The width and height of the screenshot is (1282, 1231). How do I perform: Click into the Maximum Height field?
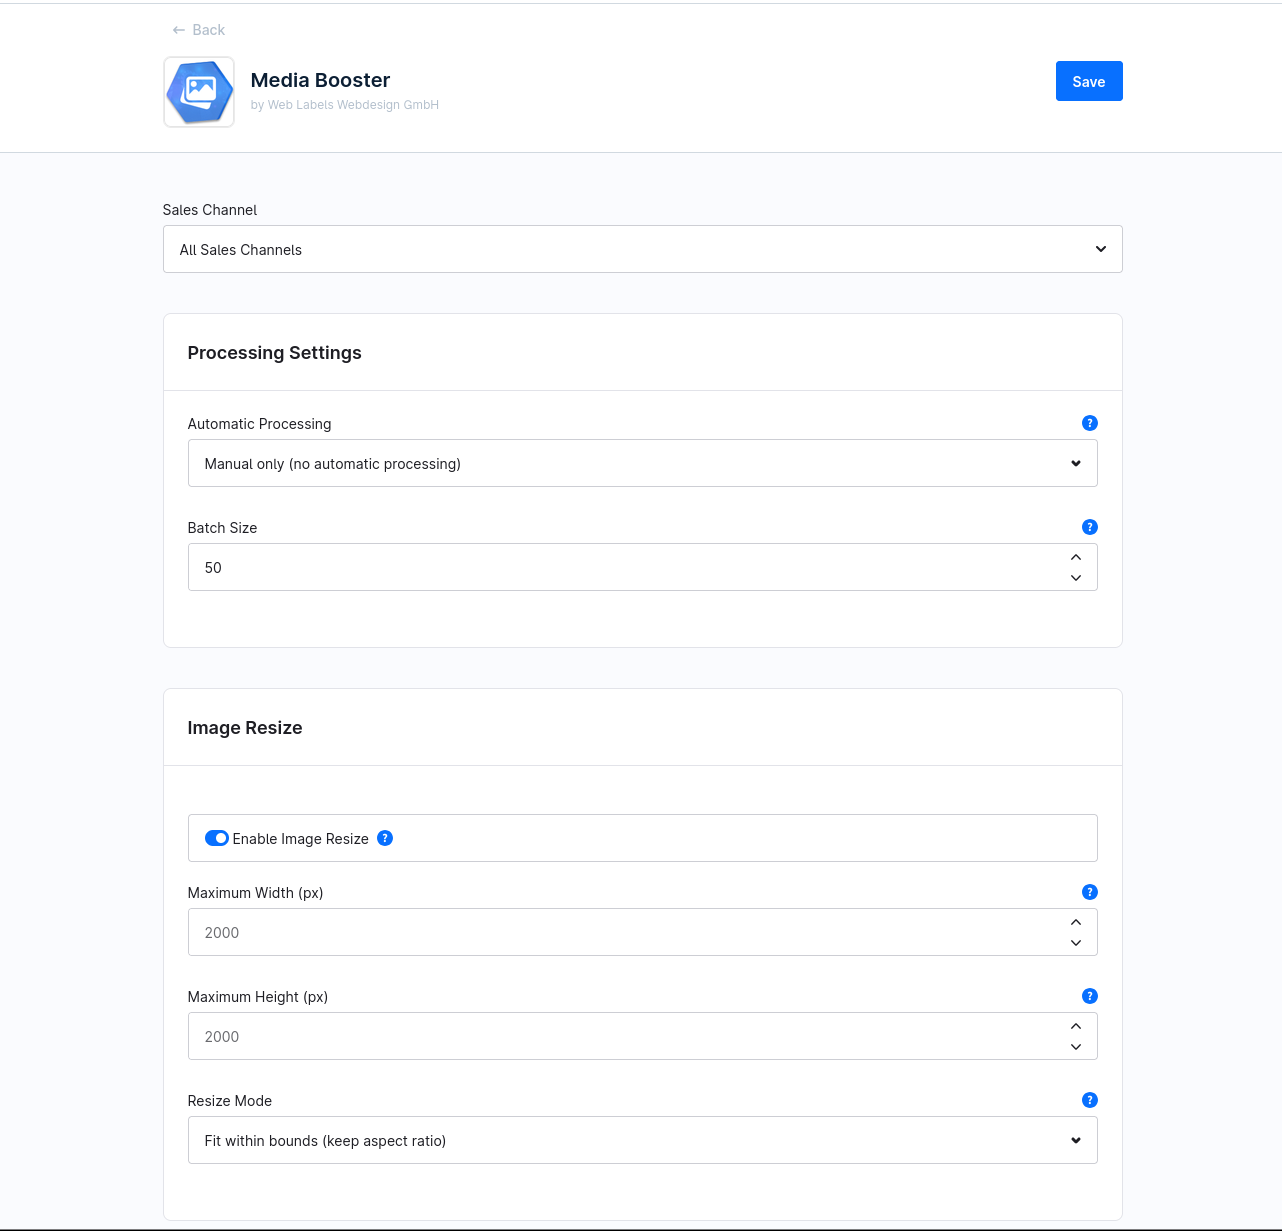coord(620,1036)
